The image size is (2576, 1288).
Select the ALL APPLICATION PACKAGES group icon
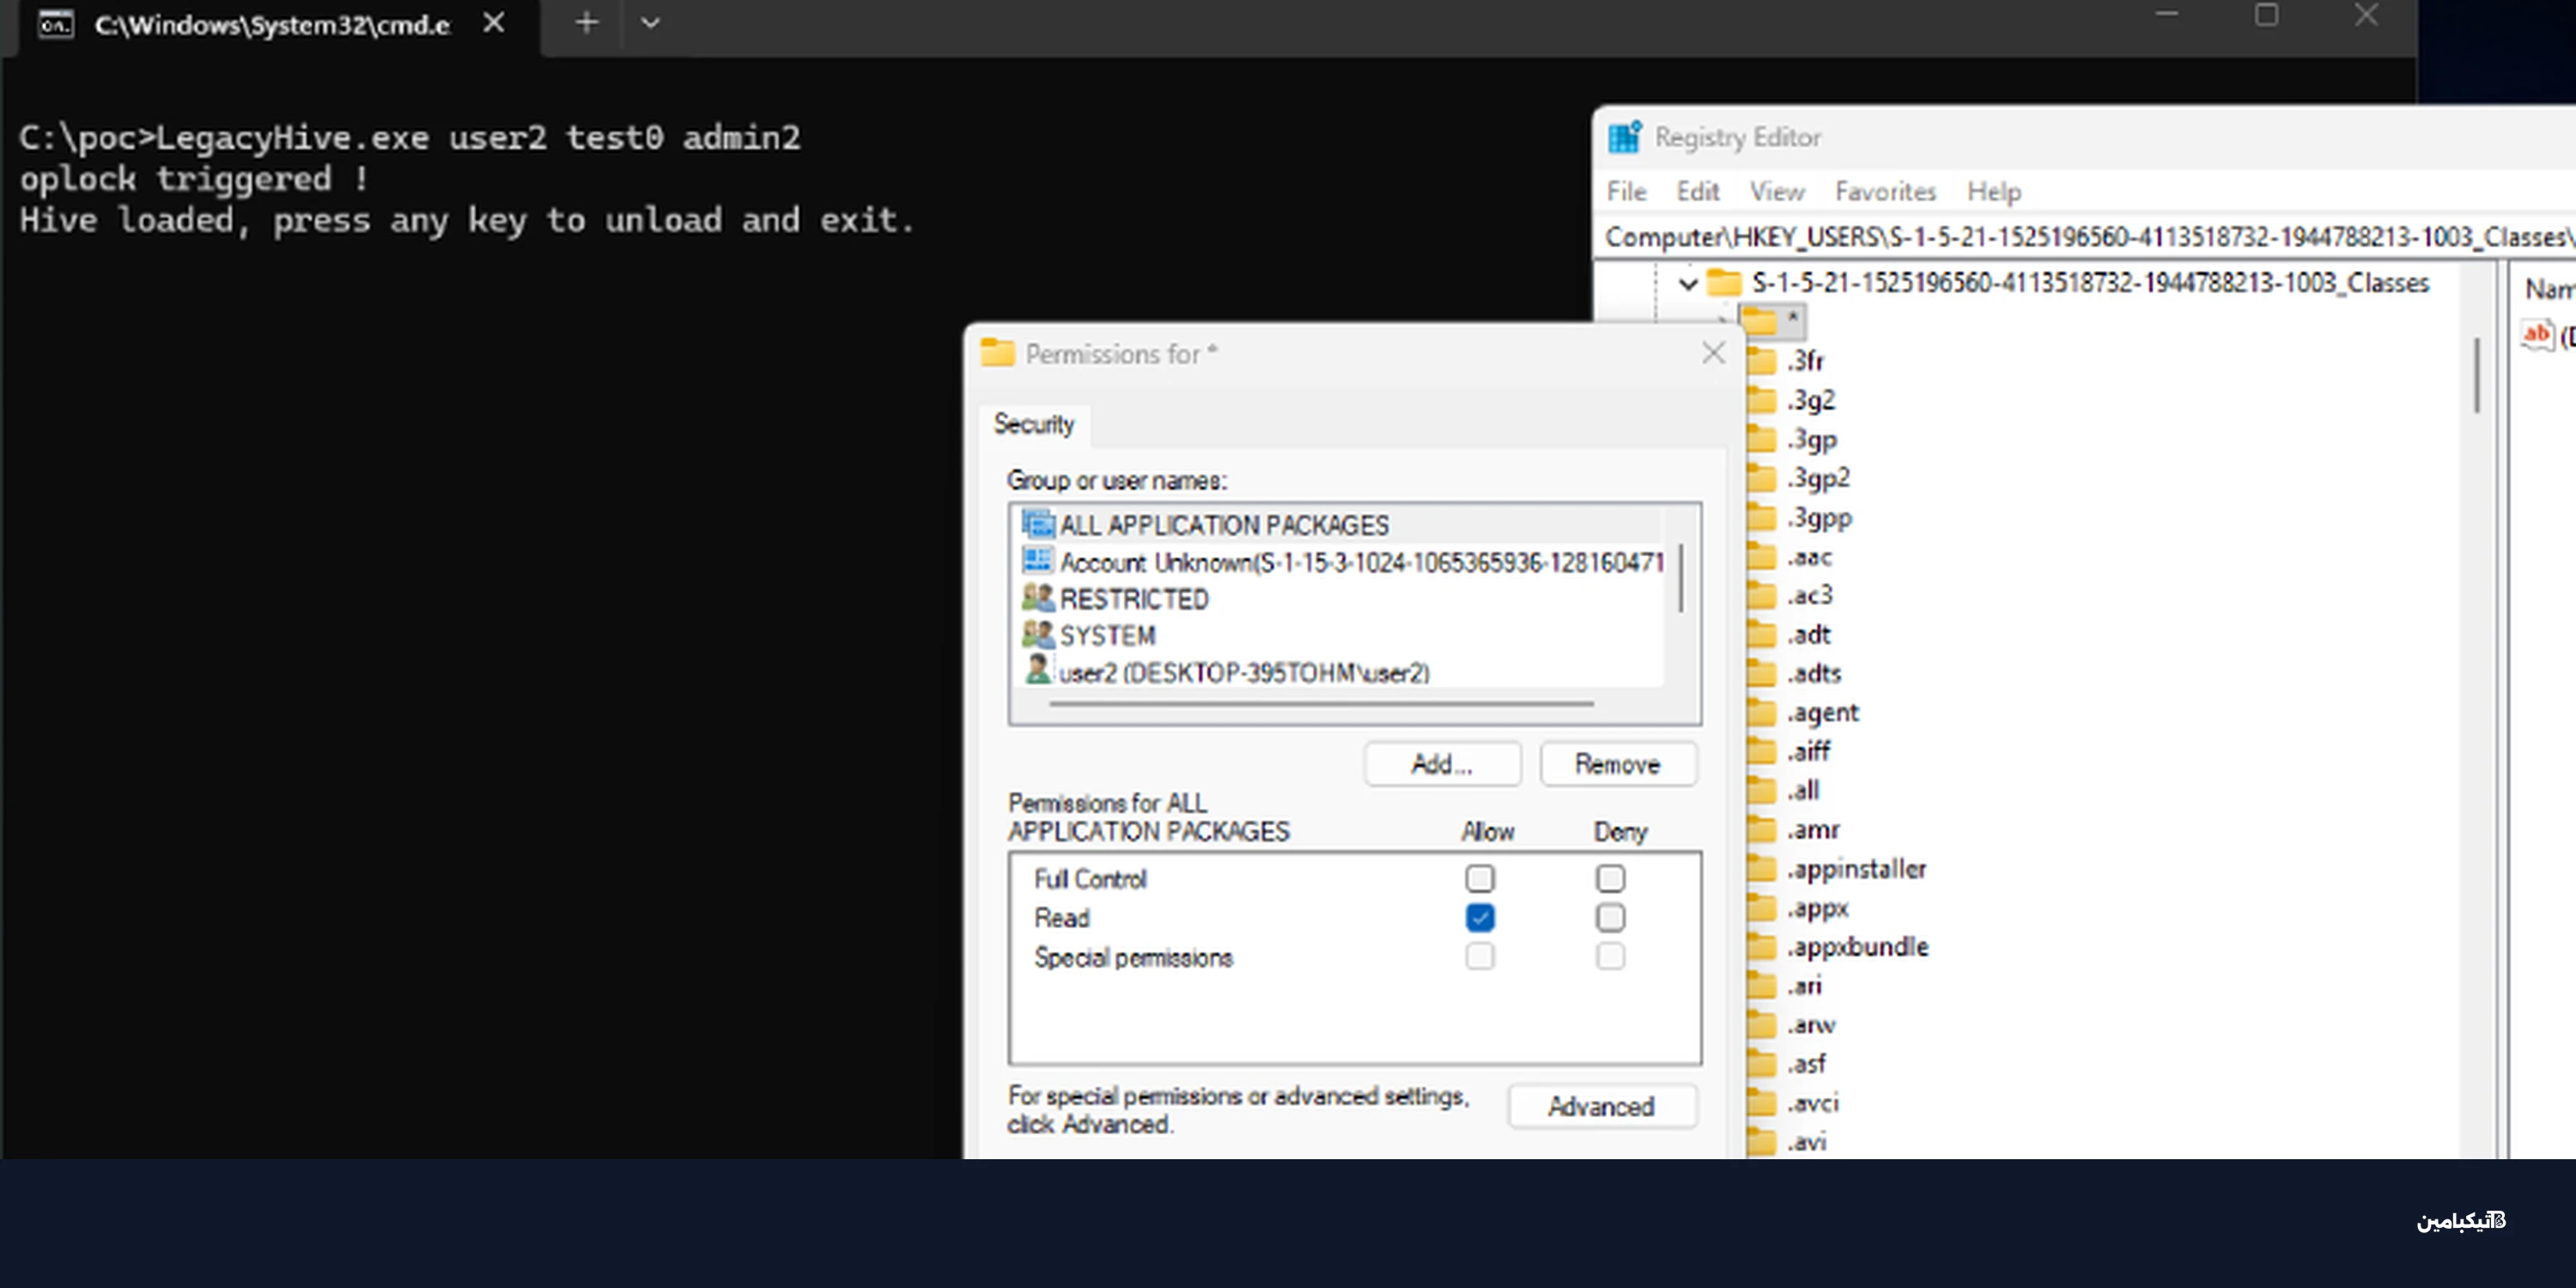1038,524
